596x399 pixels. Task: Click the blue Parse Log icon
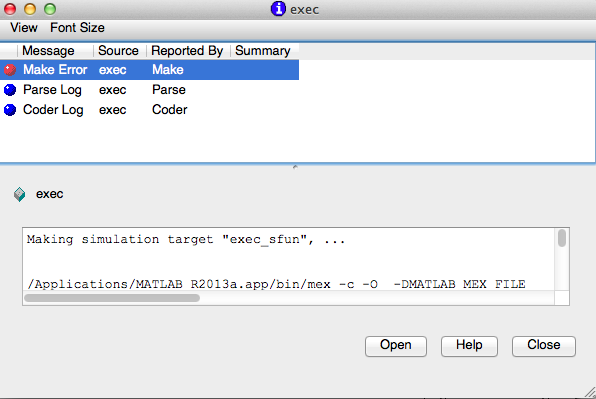[x=10, y=90]
